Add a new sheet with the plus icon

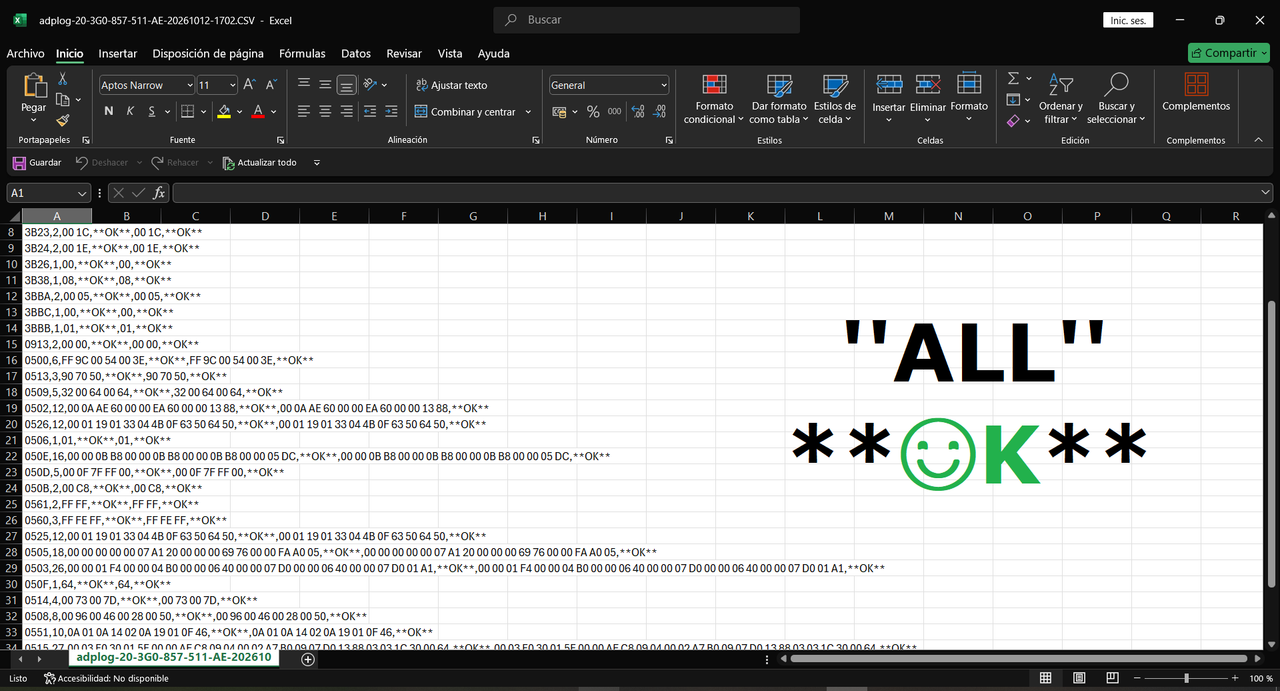pos(308,659)
